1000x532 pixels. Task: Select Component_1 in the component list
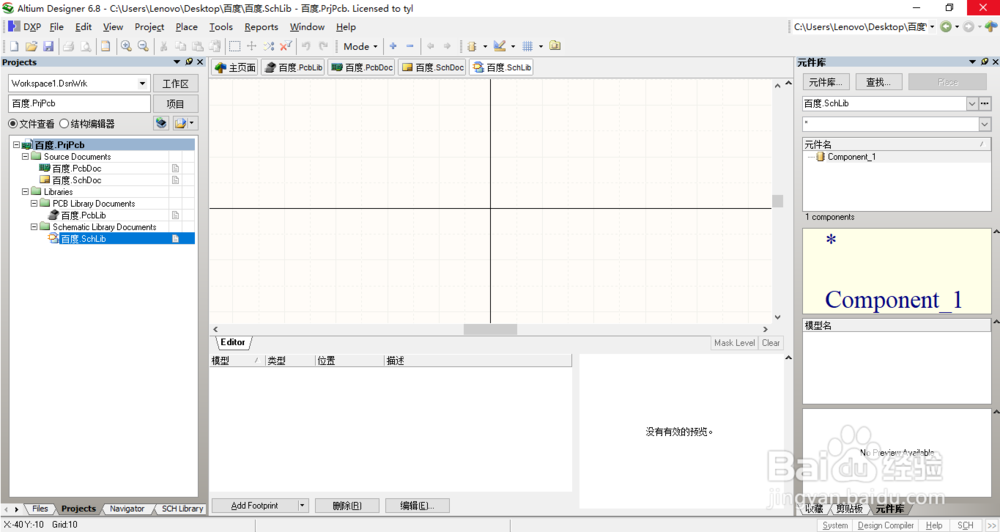851,157
